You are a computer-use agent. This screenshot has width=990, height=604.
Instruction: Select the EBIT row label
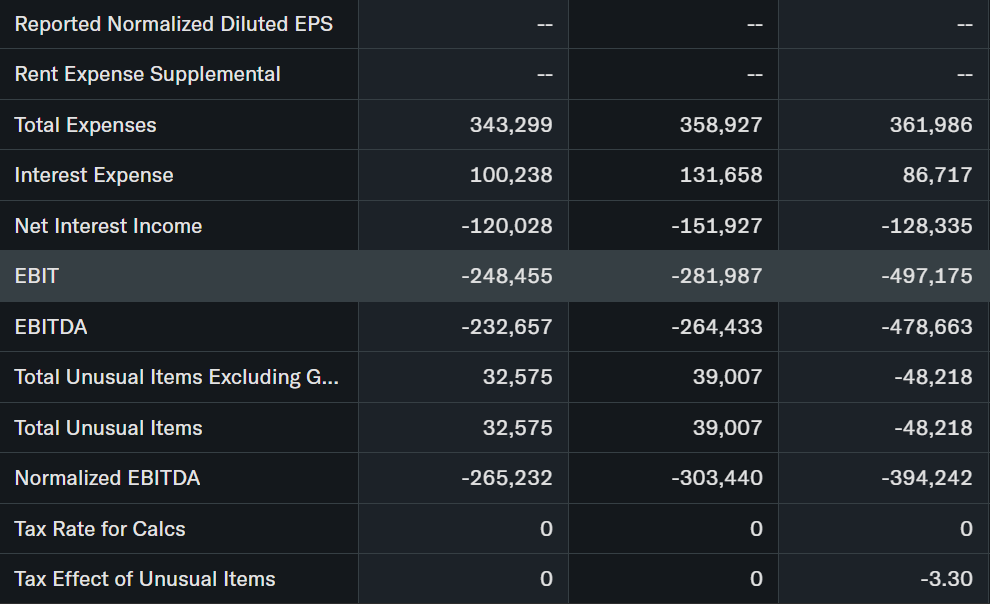(x=37, y=276)
